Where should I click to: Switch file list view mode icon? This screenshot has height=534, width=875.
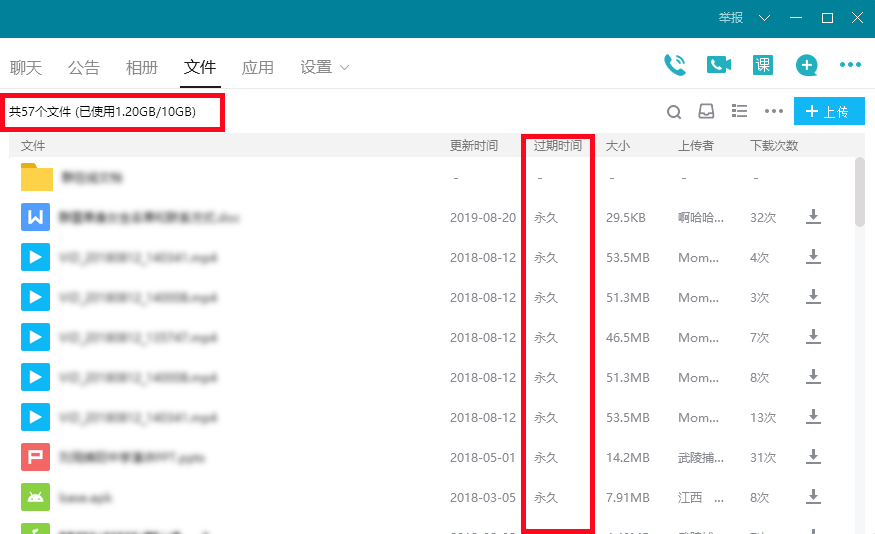(739, 111)
